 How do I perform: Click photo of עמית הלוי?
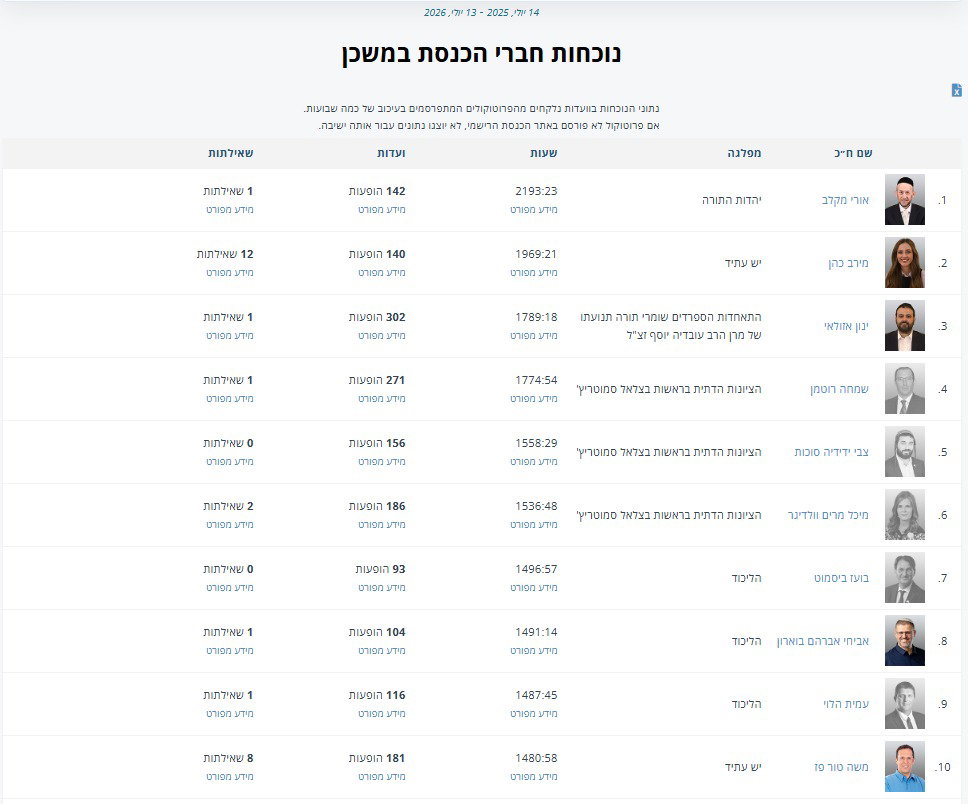(x=904, y=703)
